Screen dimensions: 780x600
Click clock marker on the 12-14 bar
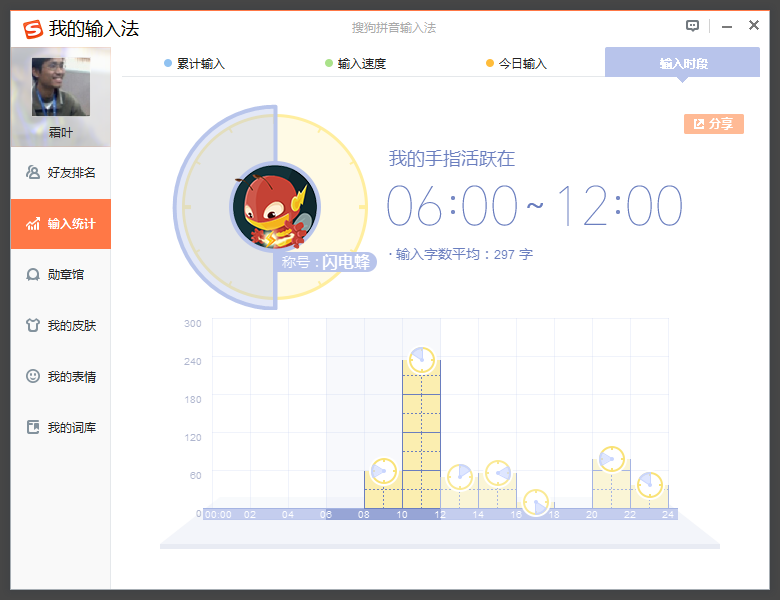(x=460, y=477)
